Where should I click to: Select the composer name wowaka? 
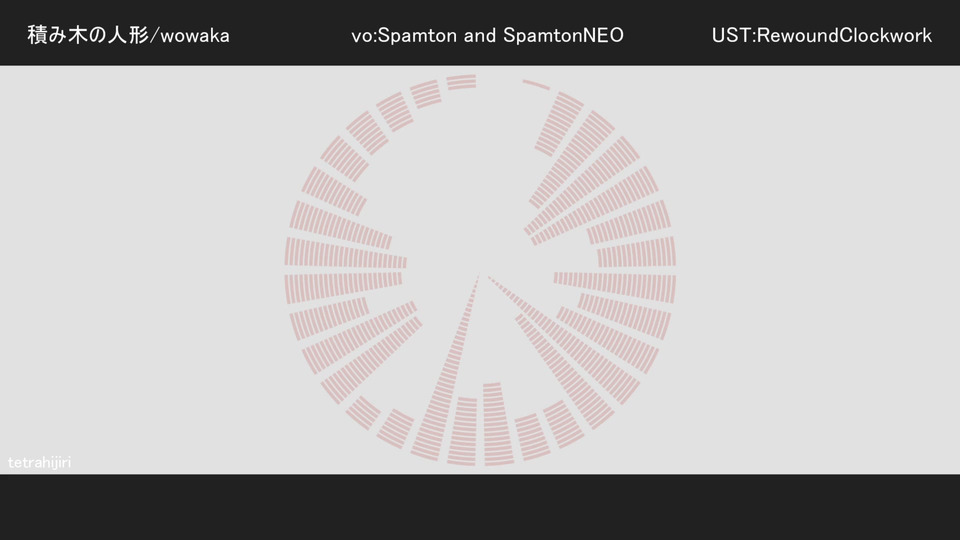(195, 36)
